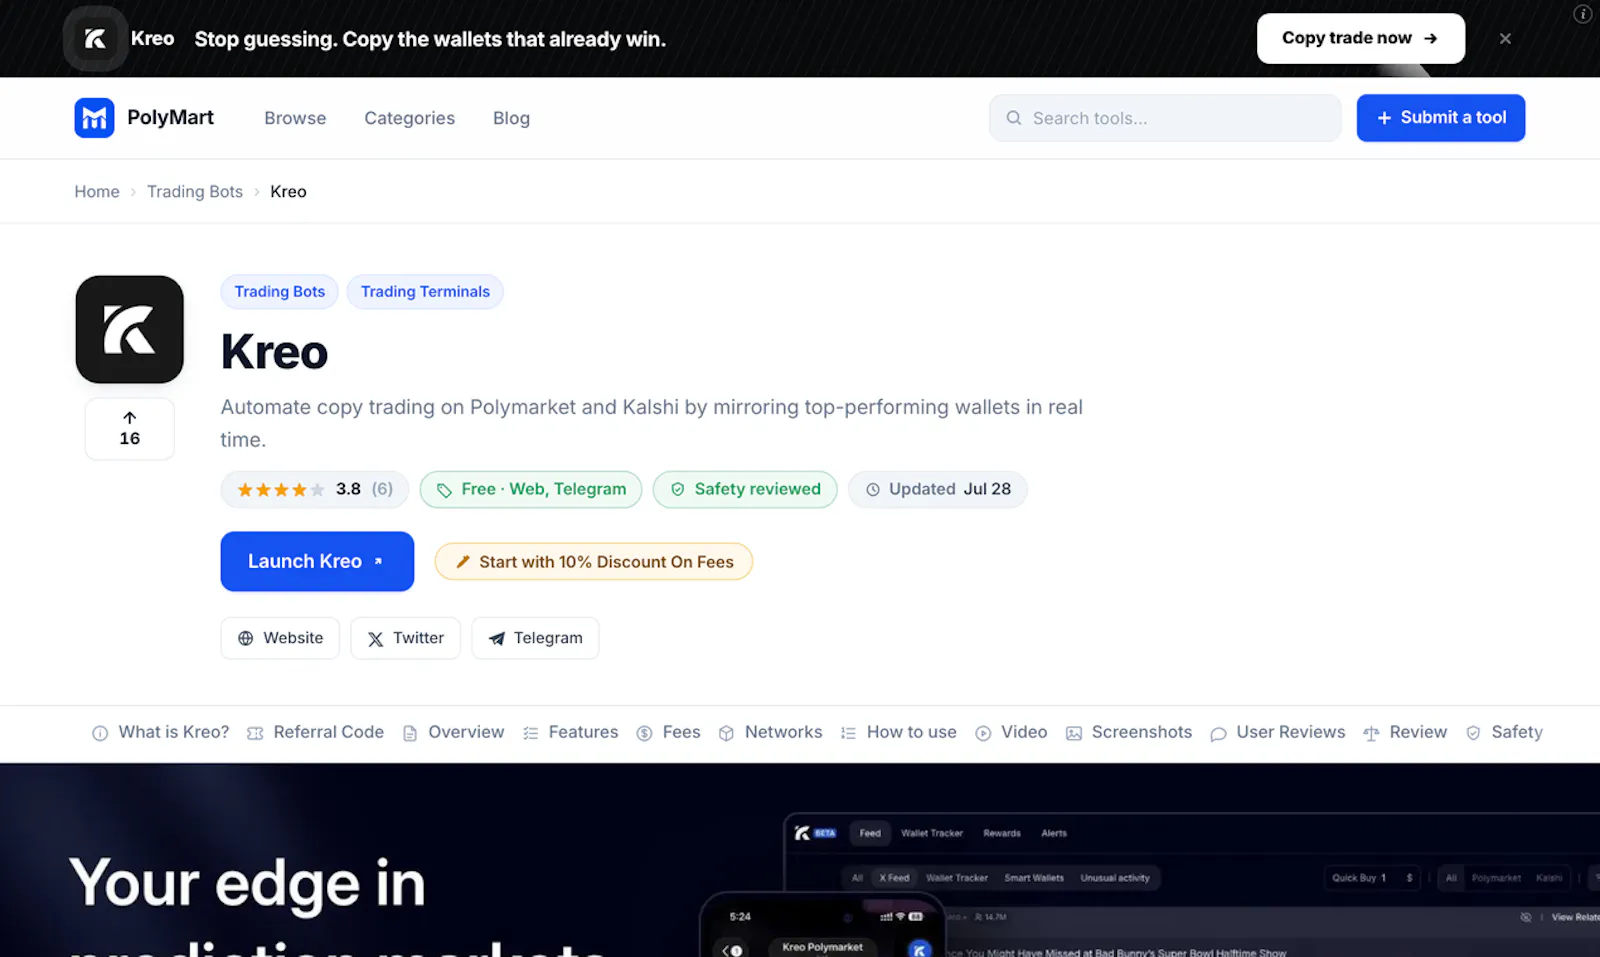This screenshot has width=1600, height=957.
Task: Click the search magnifier icon
Action: (1014, 118)
